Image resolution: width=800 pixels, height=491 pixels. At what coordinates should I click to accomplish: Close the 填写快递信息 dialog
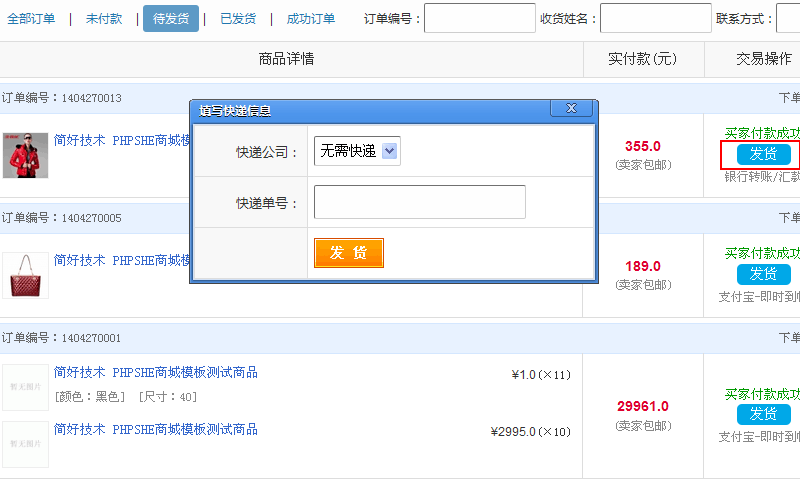click(x=571, y=109)
